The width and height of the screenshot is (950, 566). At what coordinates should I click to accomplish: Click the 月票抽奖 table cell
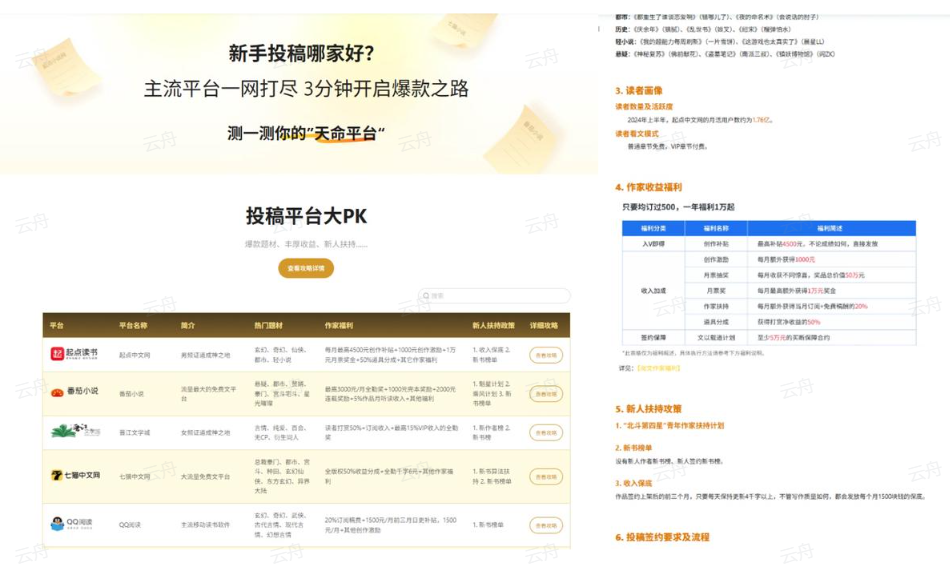click(716, 275)
